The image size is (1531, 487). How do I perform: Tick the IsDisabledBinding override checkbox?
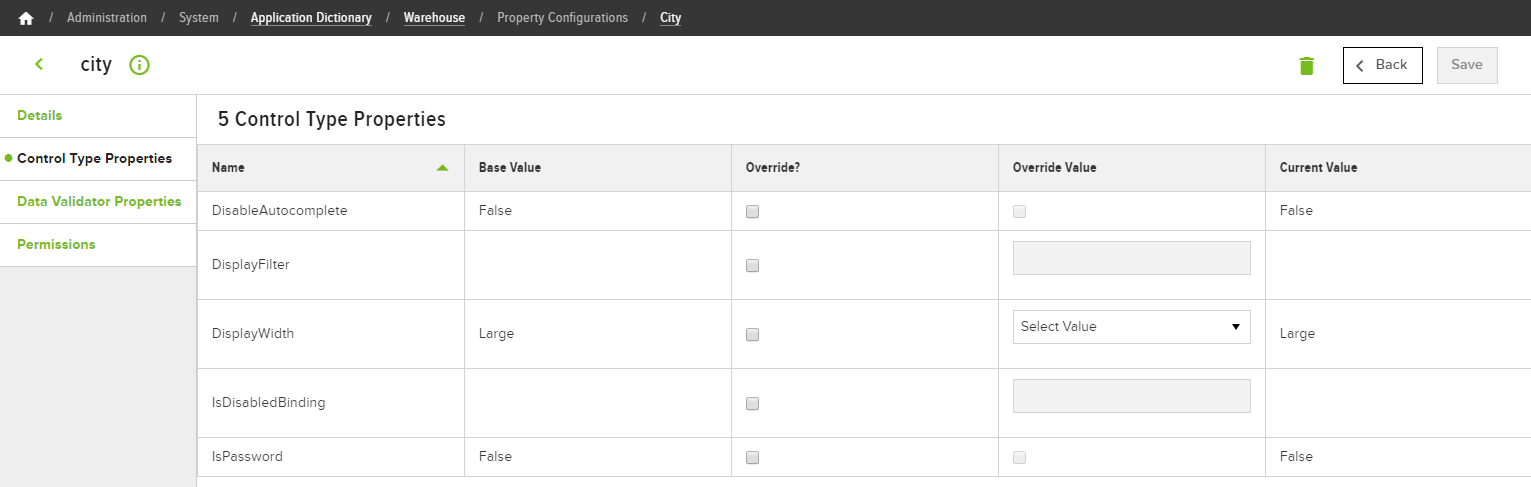click(x=753, y=403)
